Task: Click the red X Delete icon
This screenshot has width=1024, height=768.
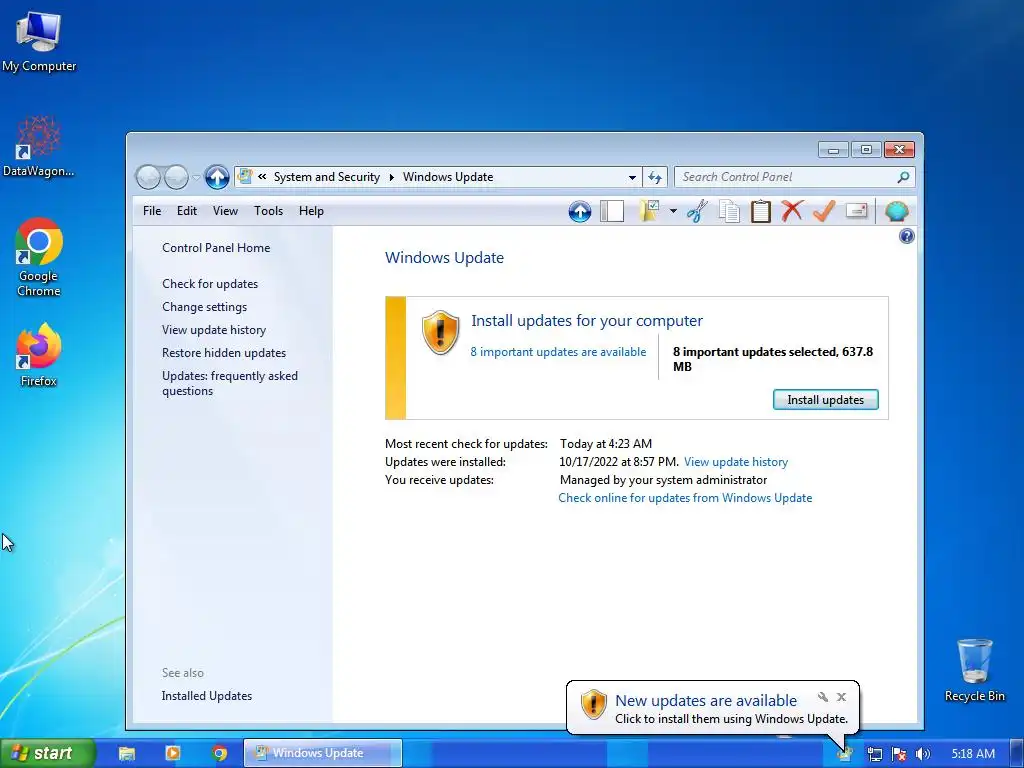Action: (x=792, y=211)
